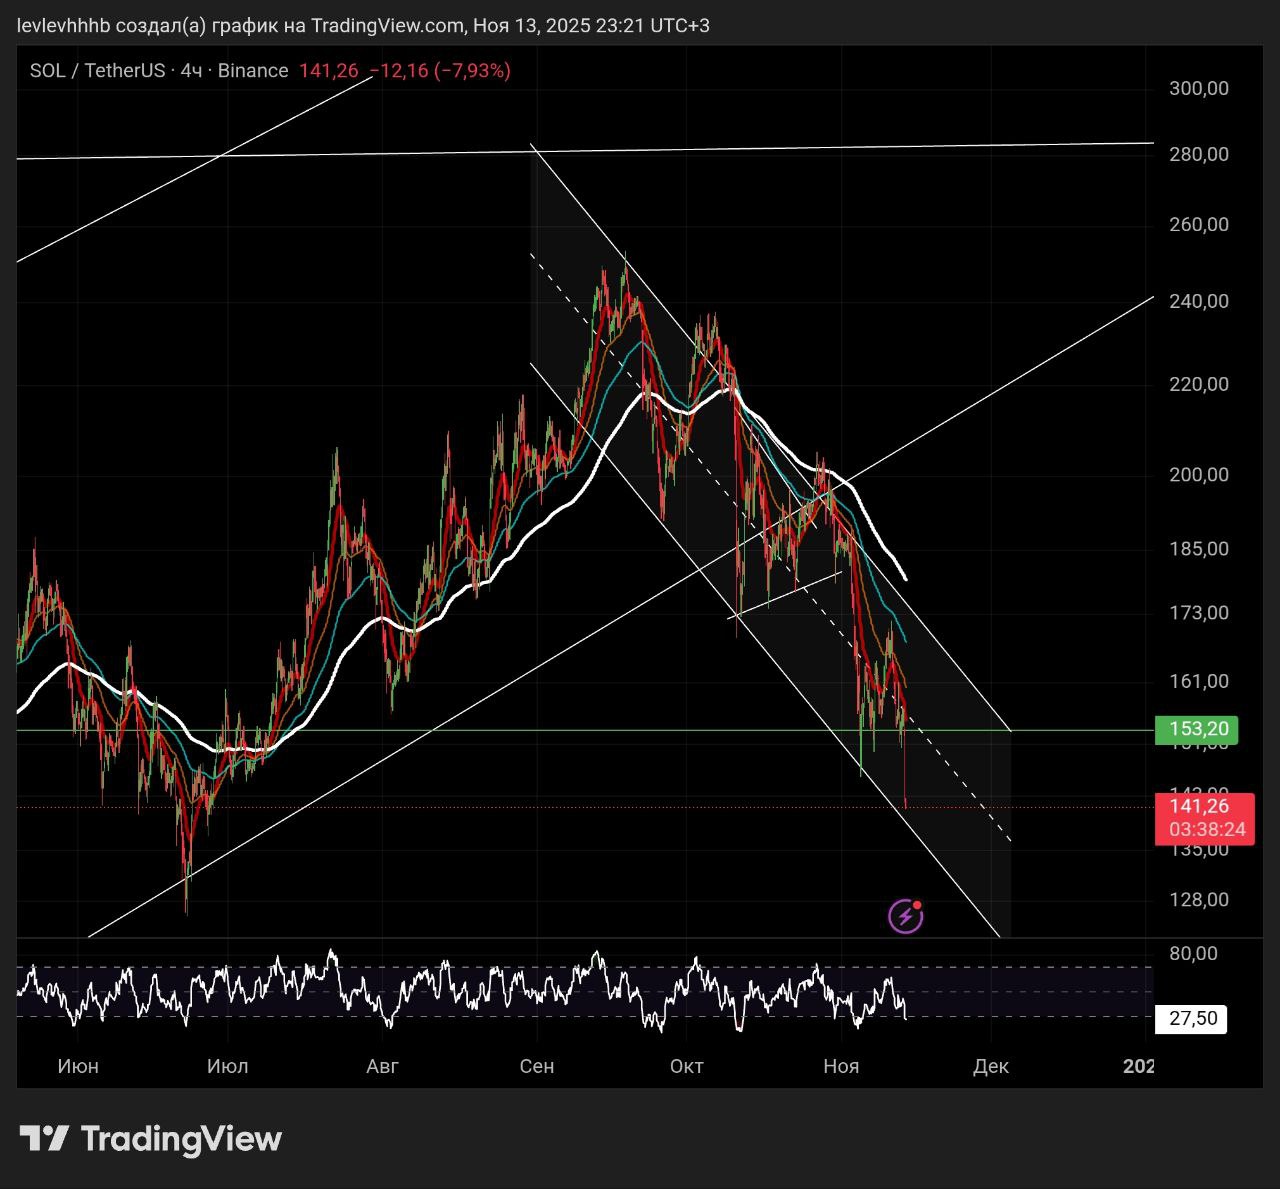1280x1189 pixels.
Task: Click the 200,00 level on price scale
Action: (1199, 474)
